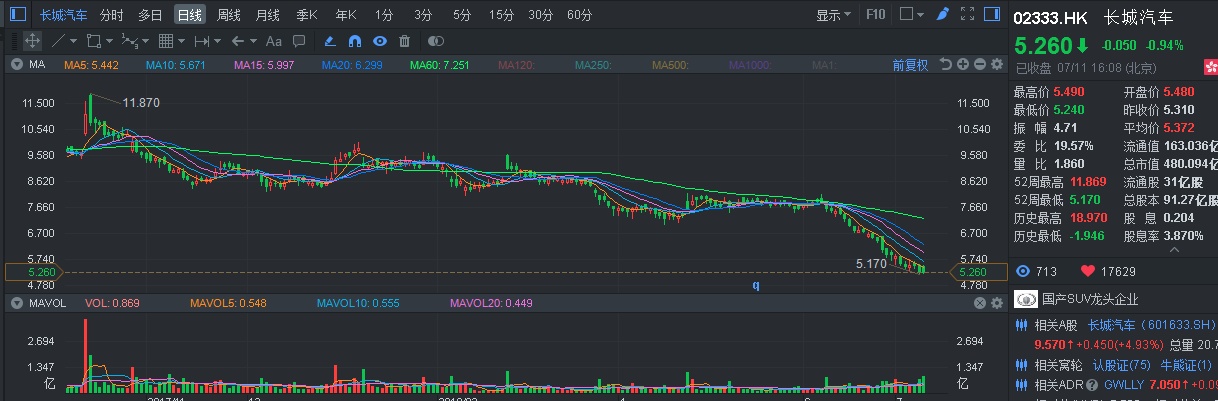Switch to 周线 weekly chart

[x=229, y=15]
